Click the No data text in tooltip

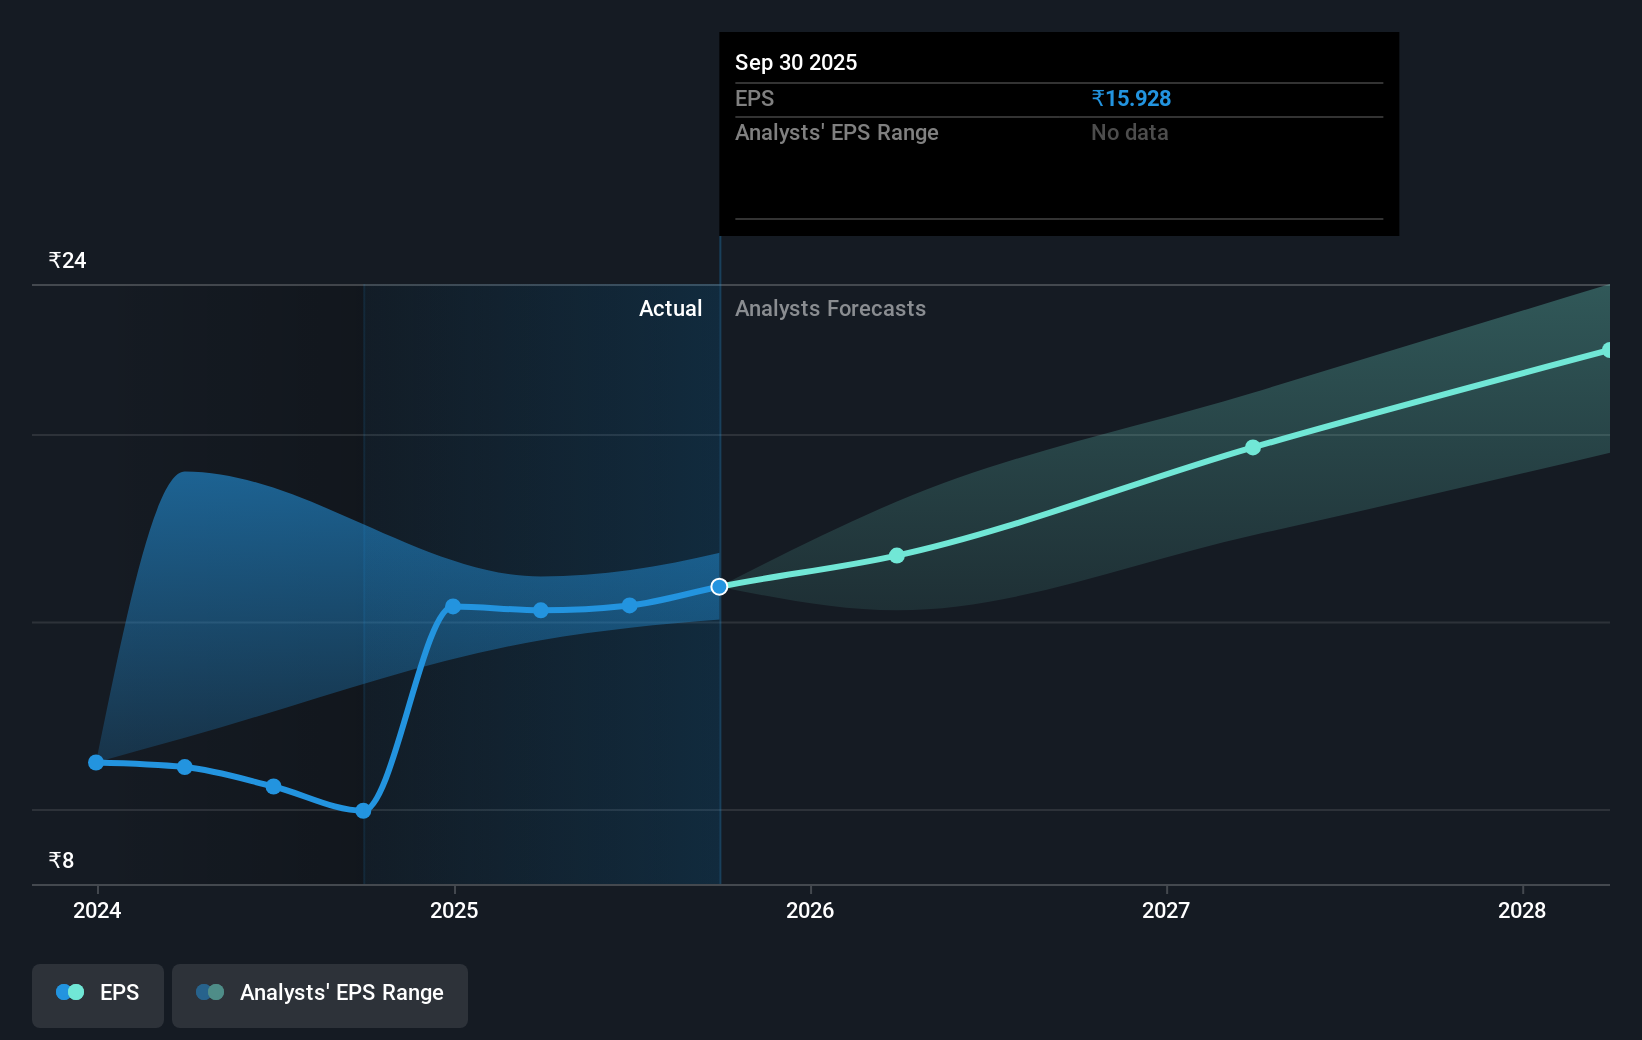(x=1129, y=132)
